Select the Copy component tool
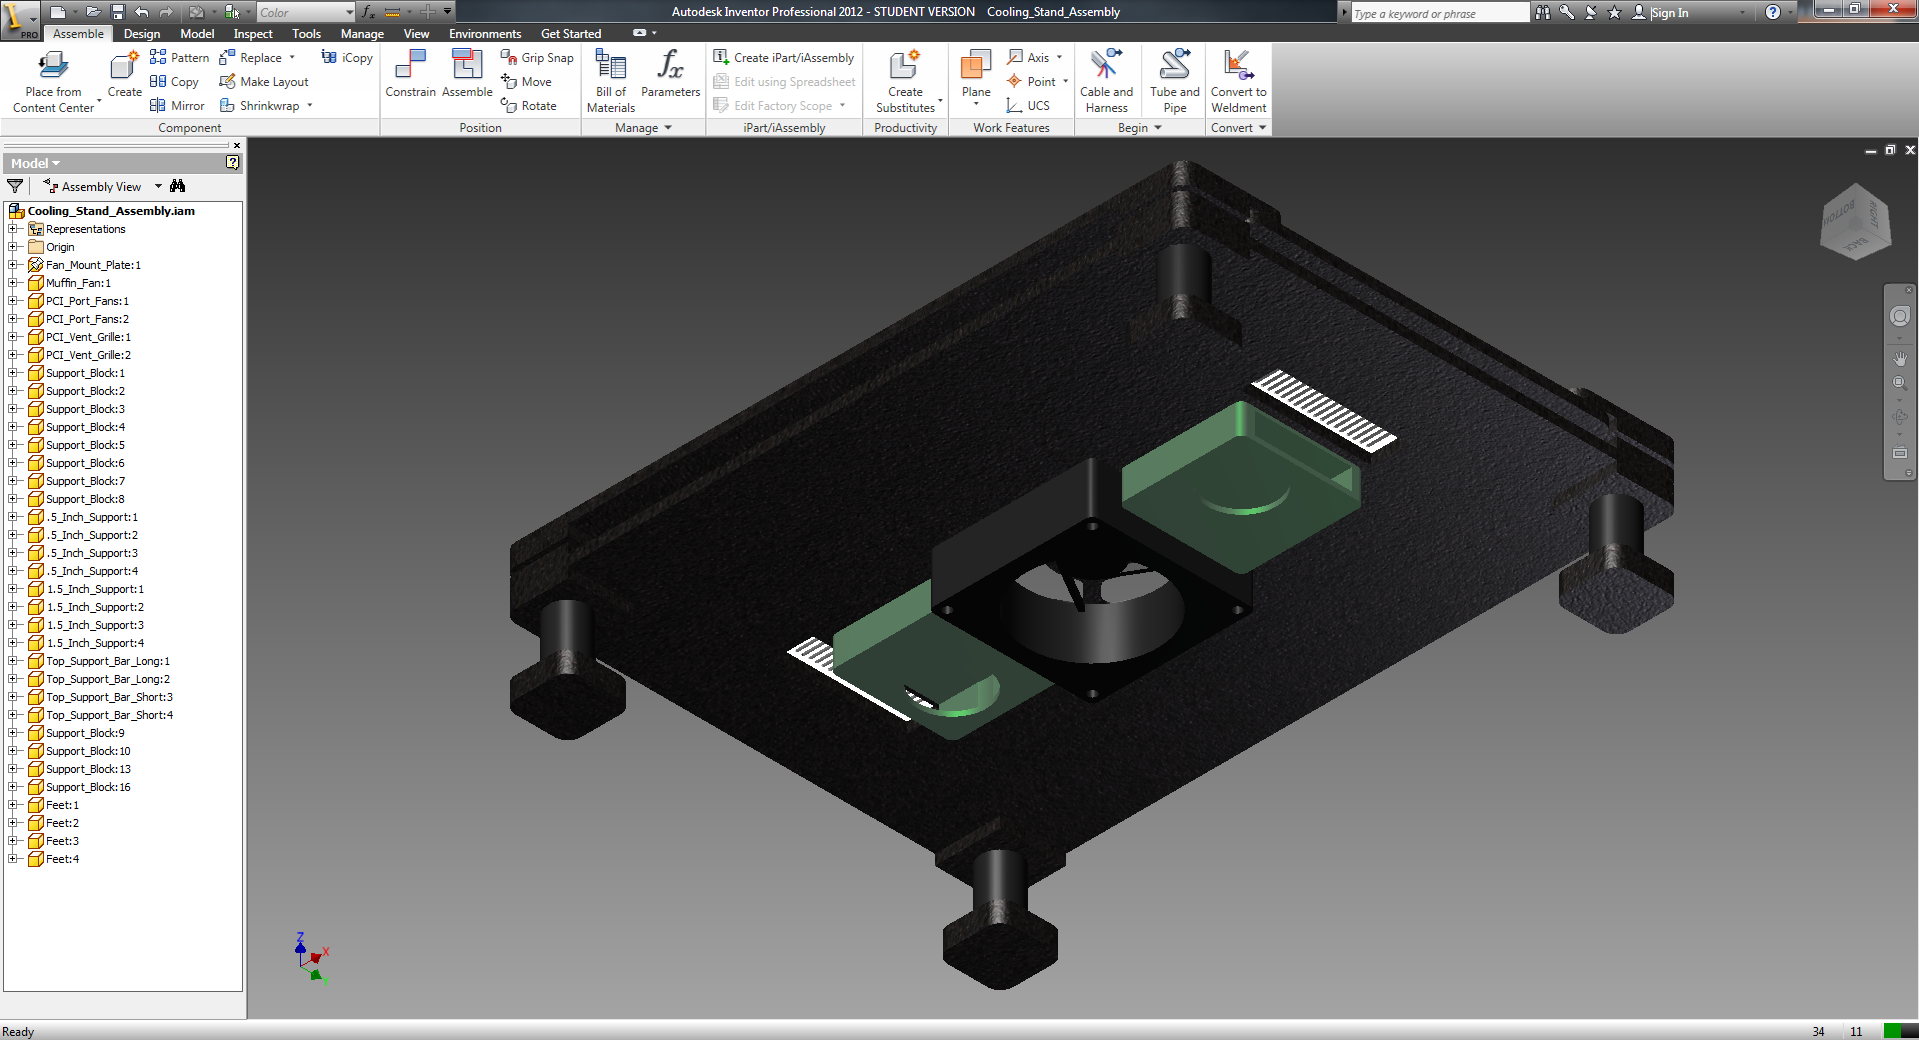 coord(174,82)
